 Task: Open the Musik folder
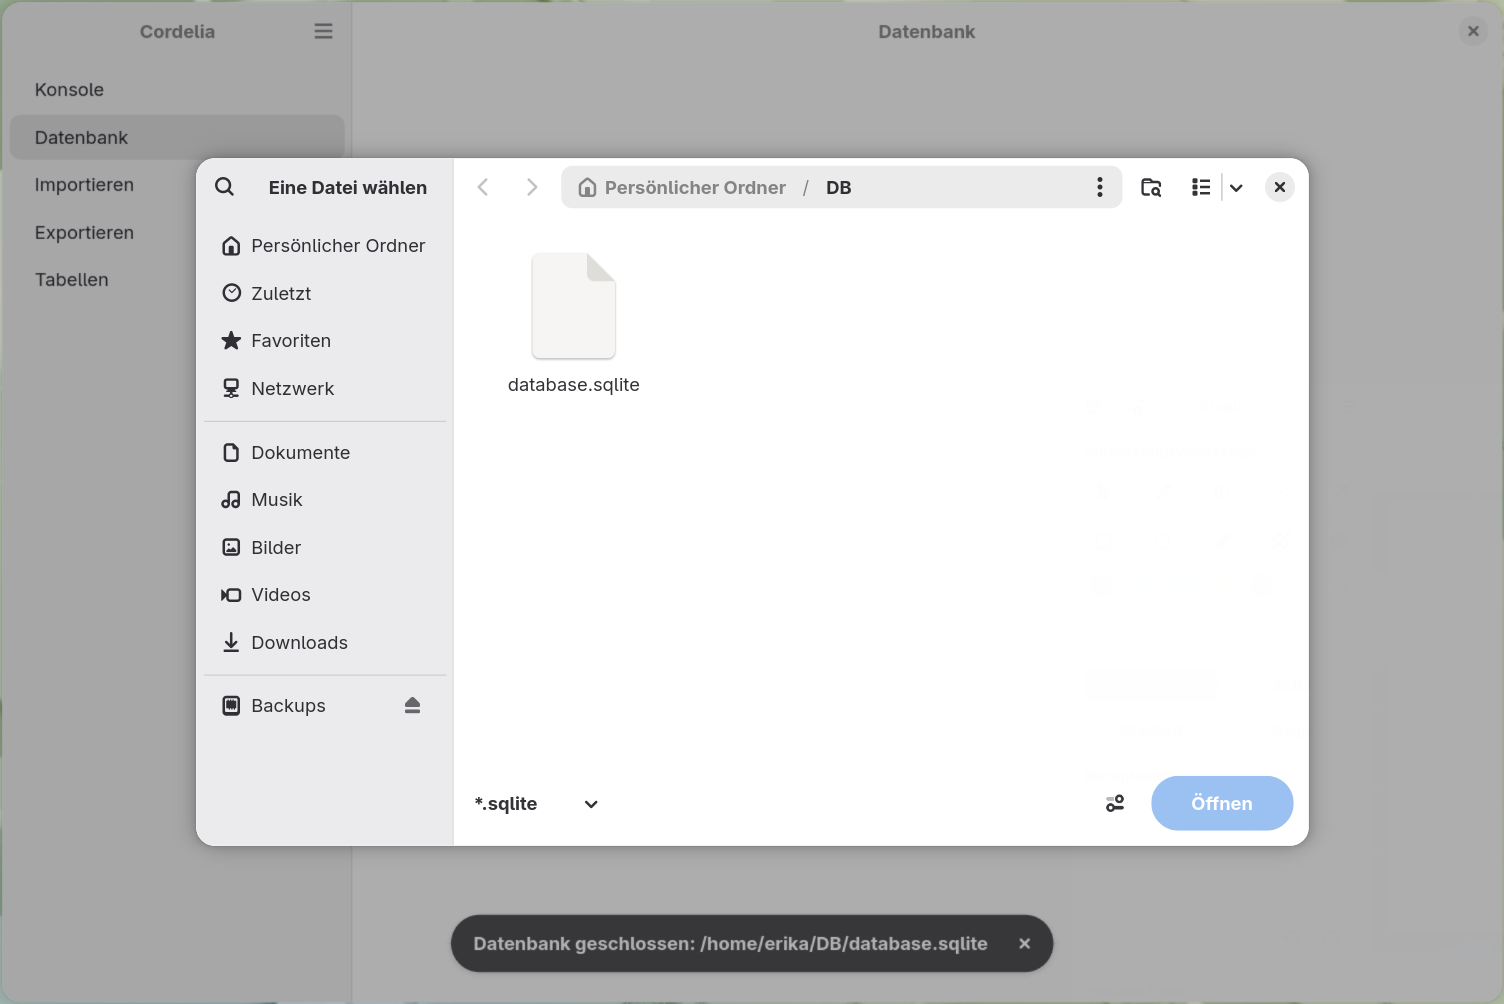325,500
